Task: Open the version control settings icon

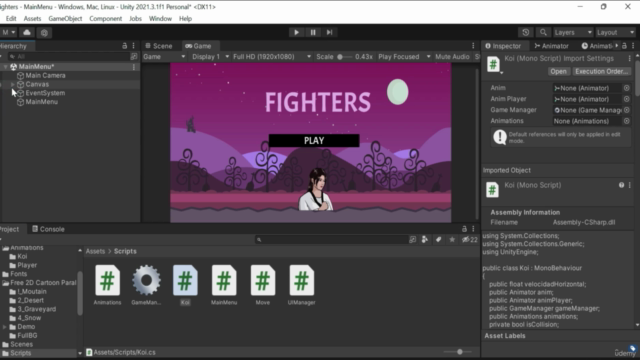Action: [x=44, y=32]
